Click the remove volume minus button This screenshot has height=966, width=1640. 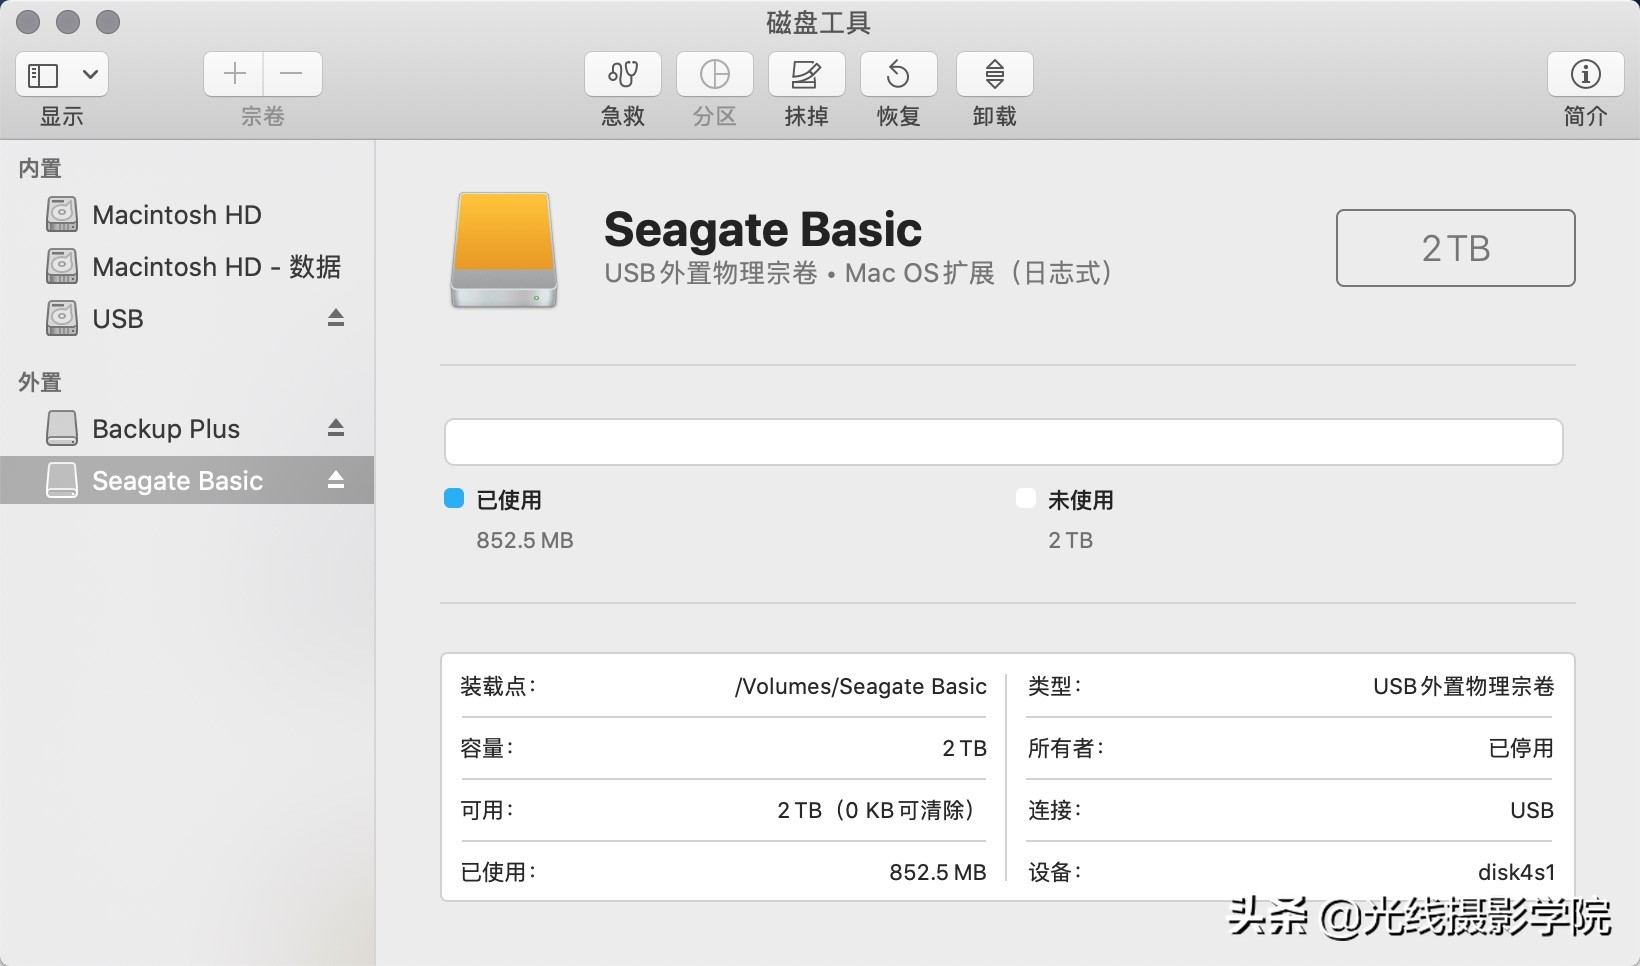[291, 74]
